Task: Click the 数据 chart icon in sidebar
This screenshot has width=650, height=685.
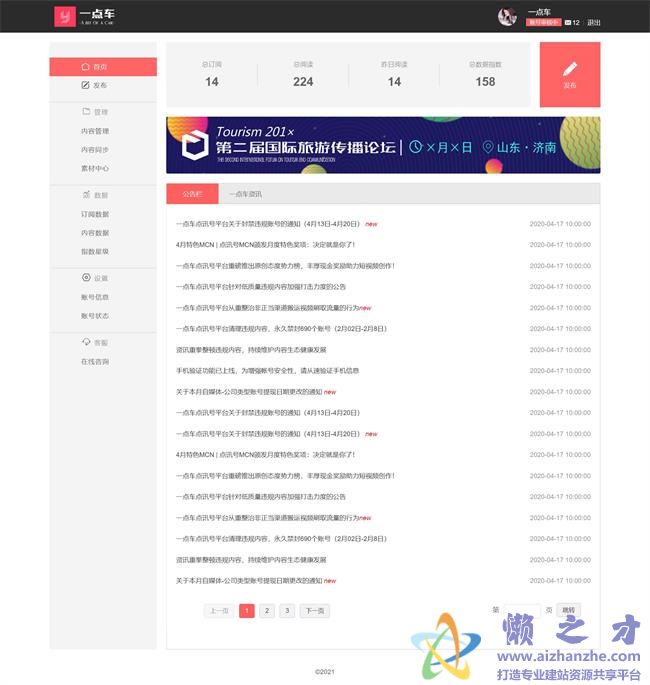Action: click(86, 194)
